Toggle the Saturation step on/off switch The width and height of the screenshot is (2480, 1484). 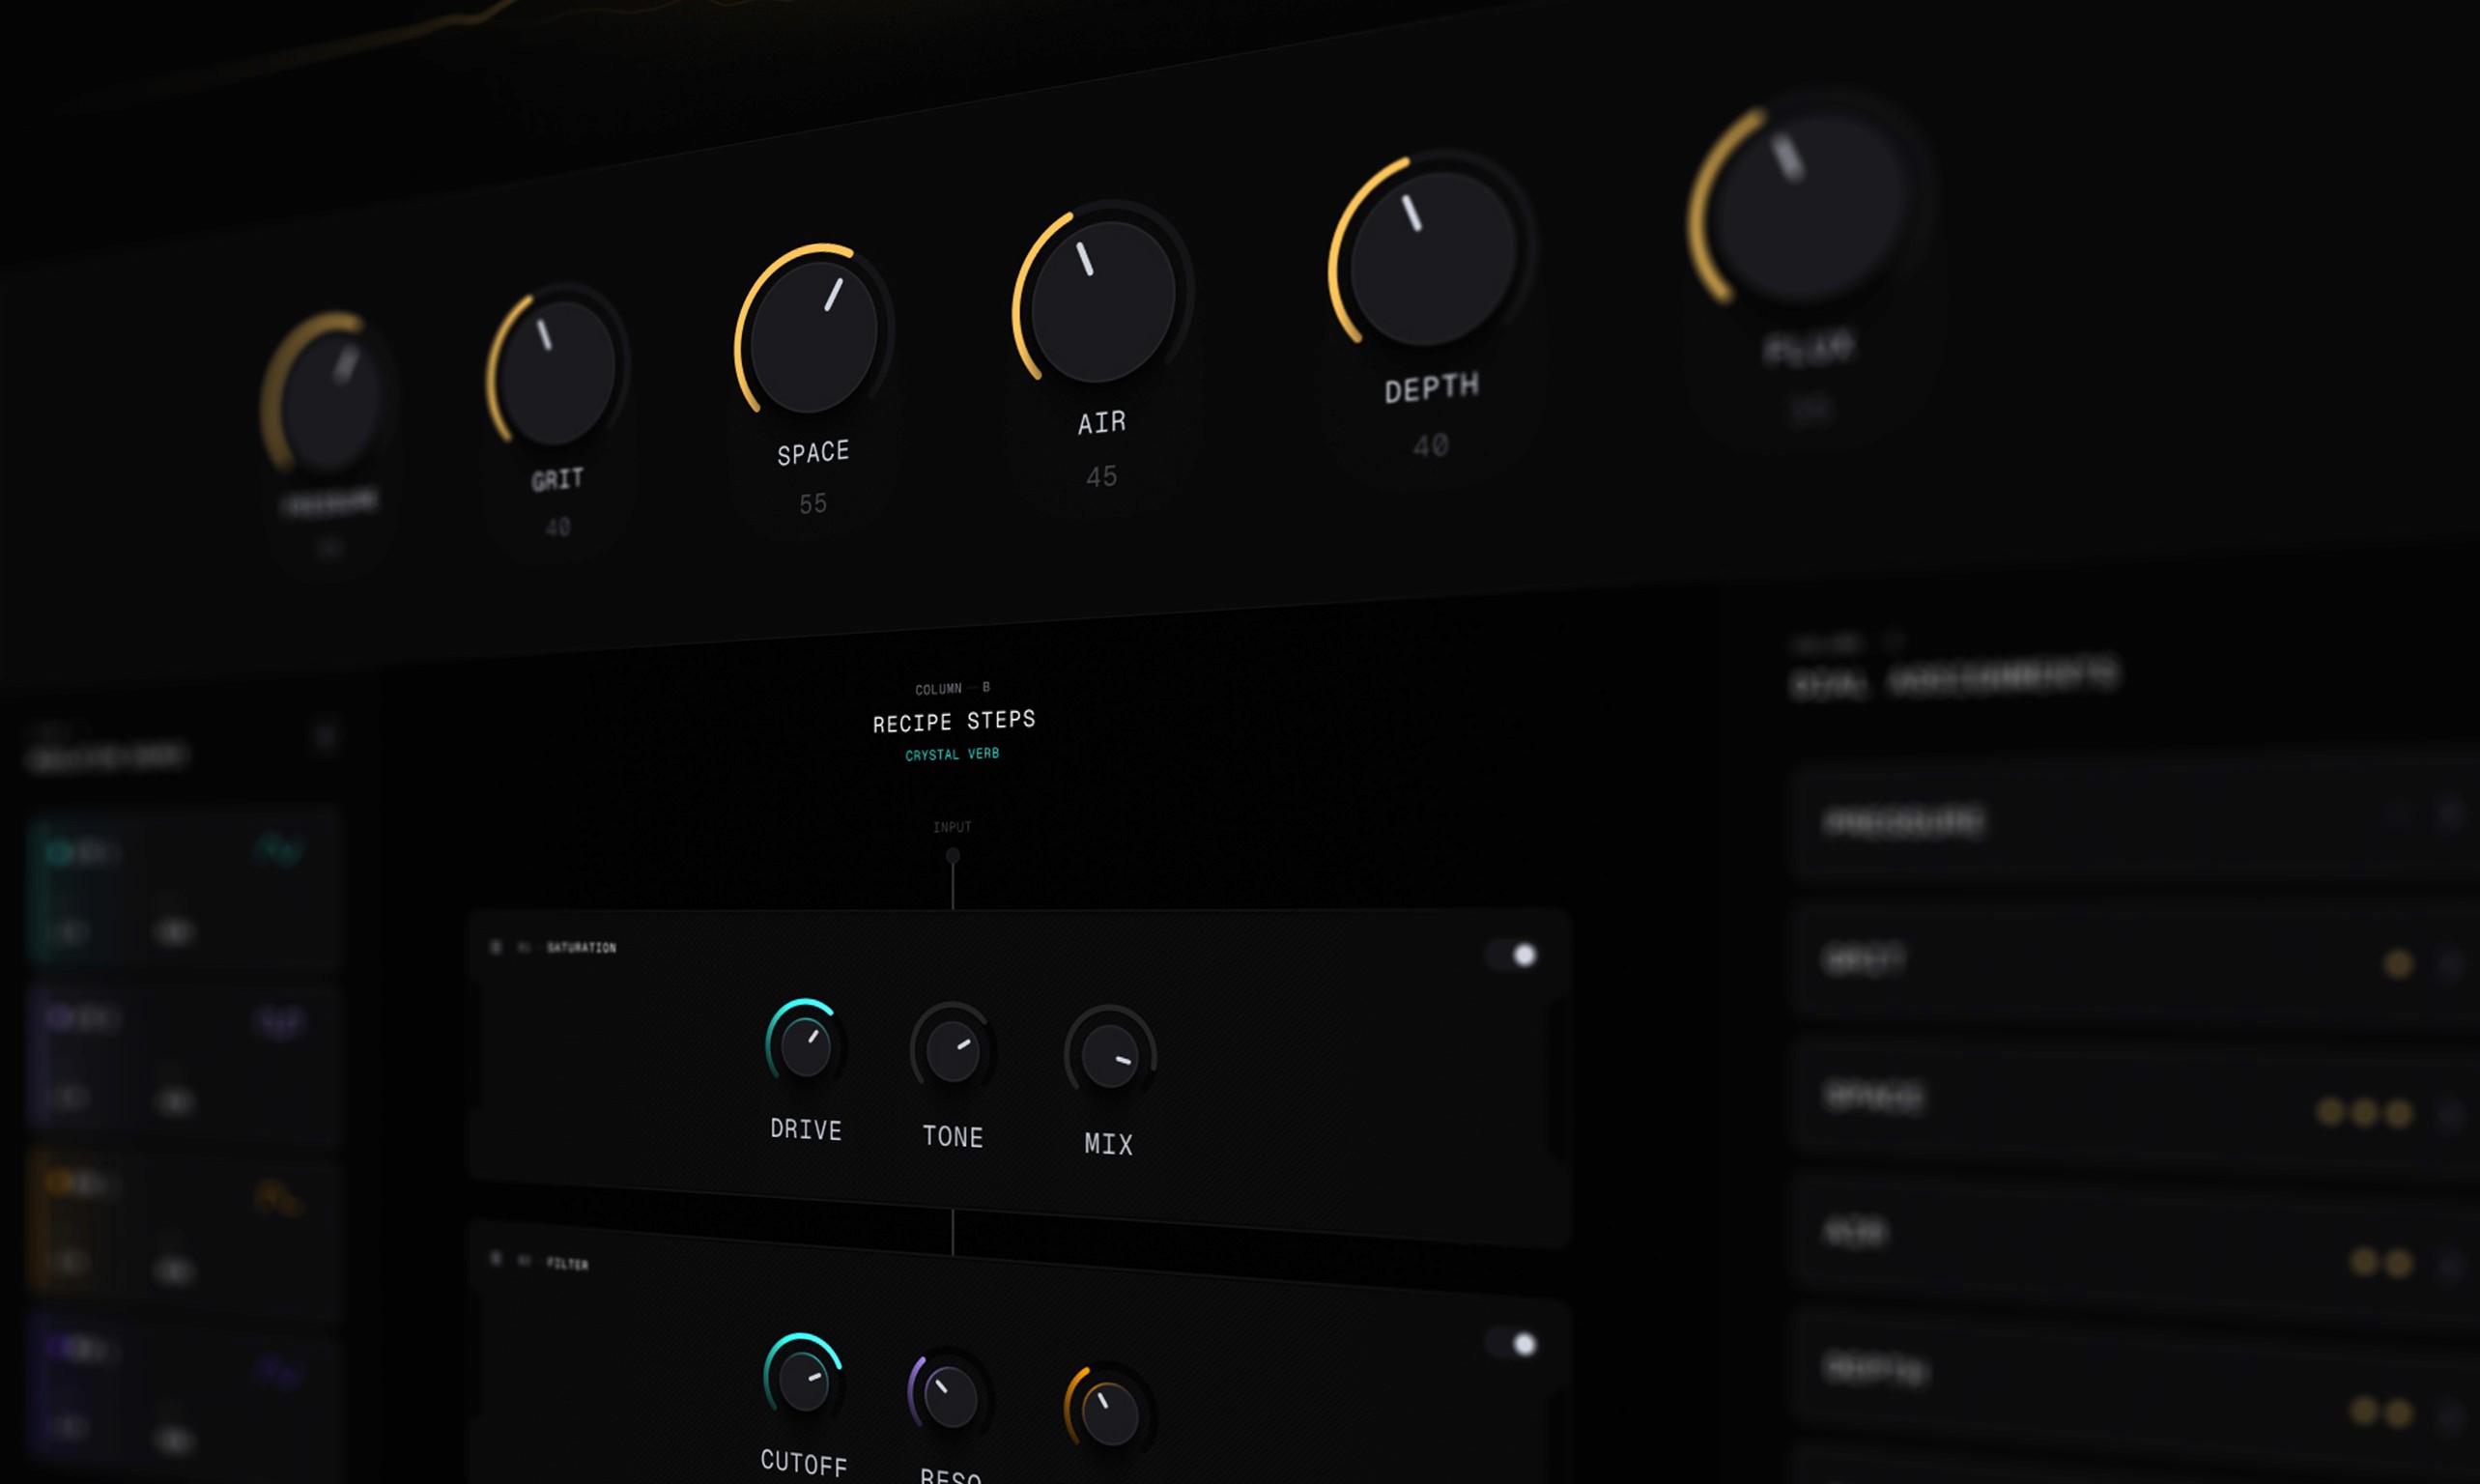click(x=1512, y=955)
